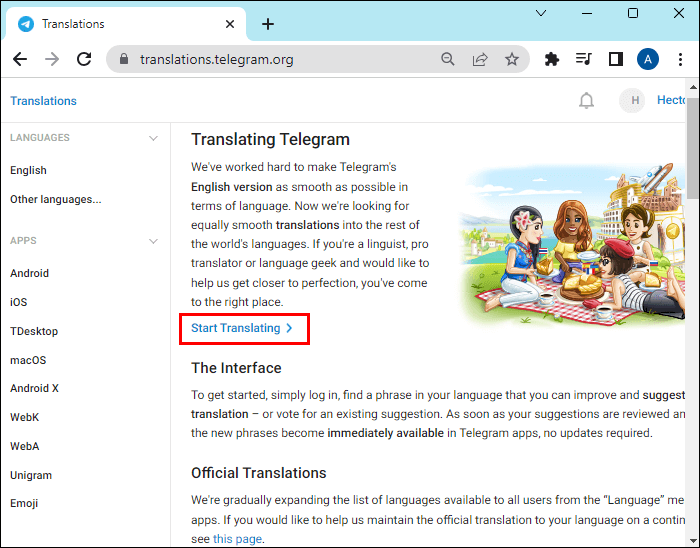Open the Unigram app section

(31, 475)
